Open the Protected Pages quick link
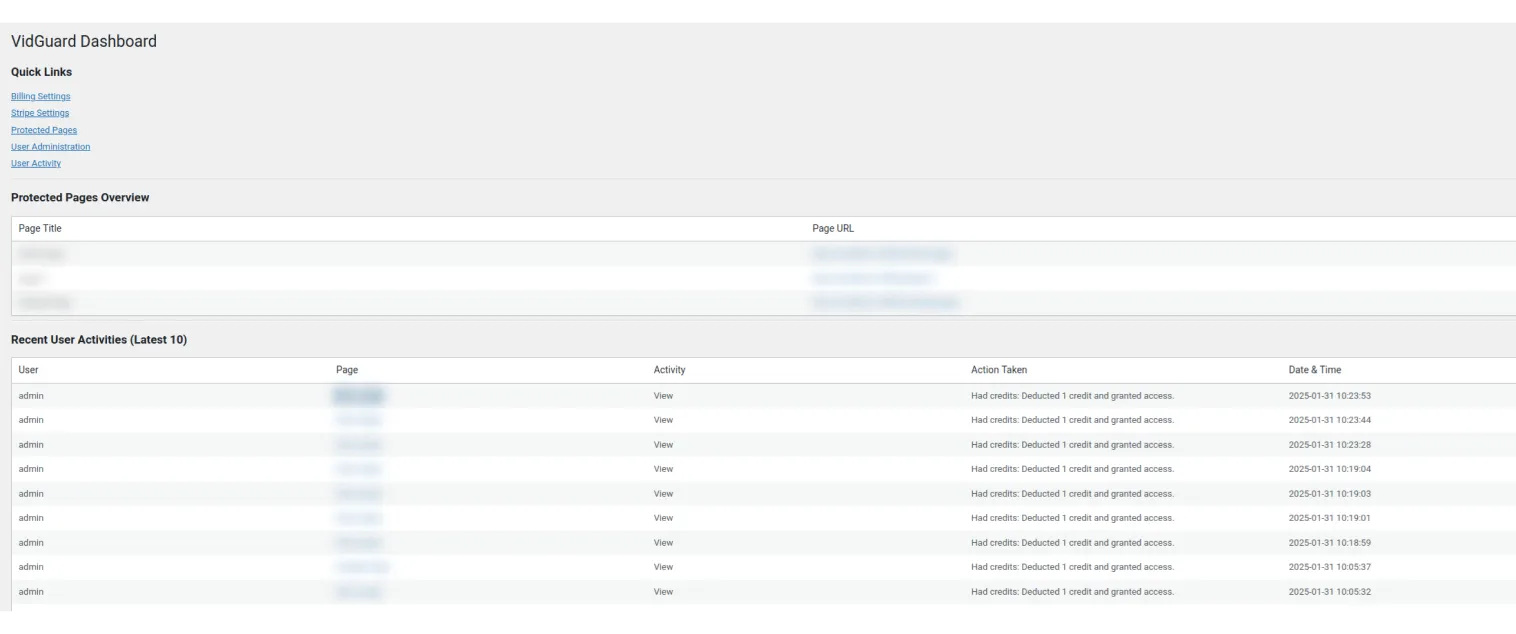Image resolution: width=1516 pixels, height=634 pixels. [x=44, y=130]
